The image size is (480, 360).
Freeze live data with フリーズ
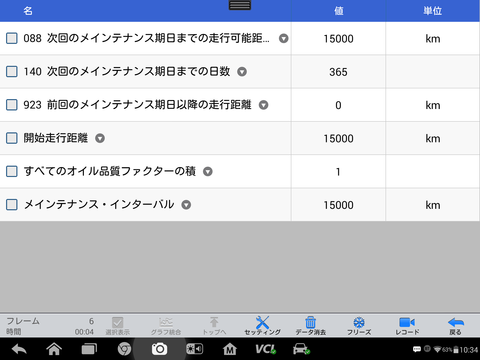[359, 326]
